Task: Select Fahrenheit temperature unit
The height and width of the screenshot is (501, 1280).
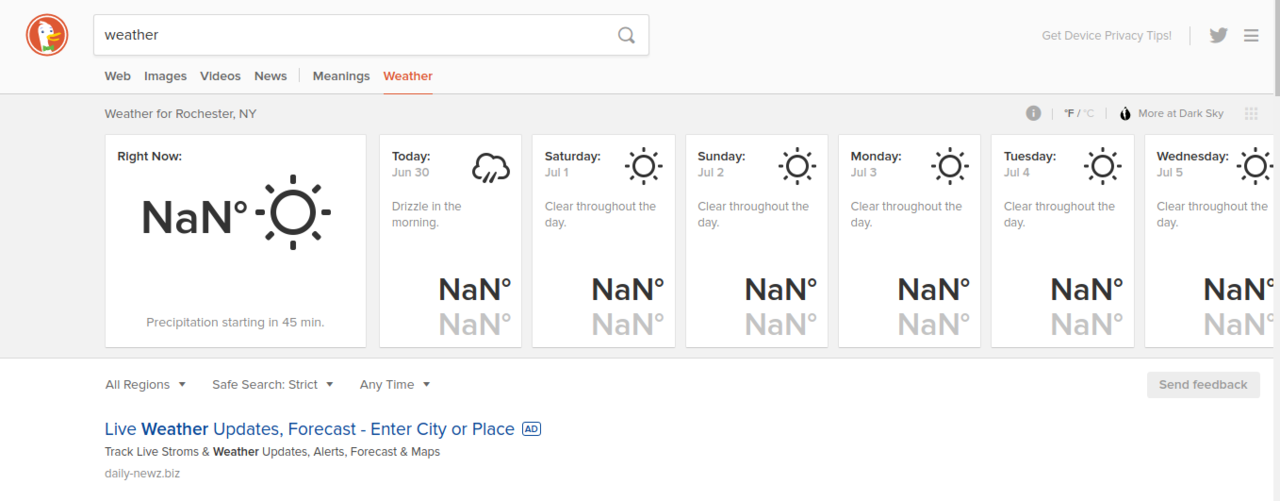Action: pyautogui.click(x=1069, y=114)
